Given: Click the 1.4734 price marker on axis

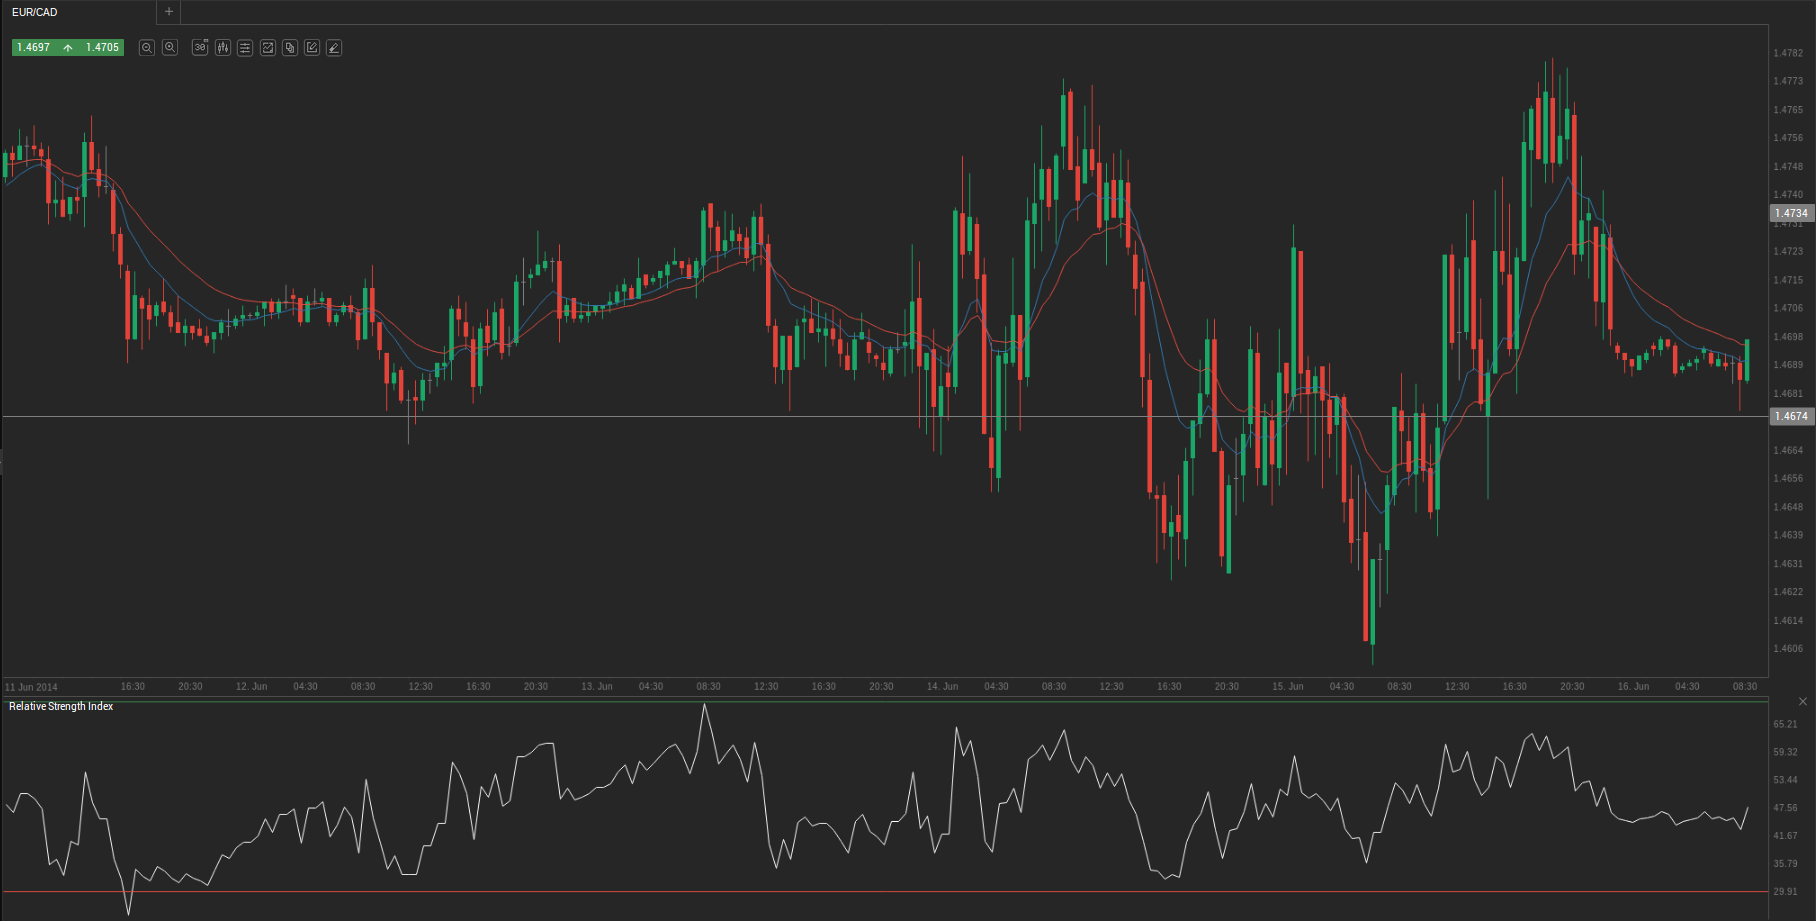Looking at the screenshot, I should pyautogui.click(x=1791, y=213).
